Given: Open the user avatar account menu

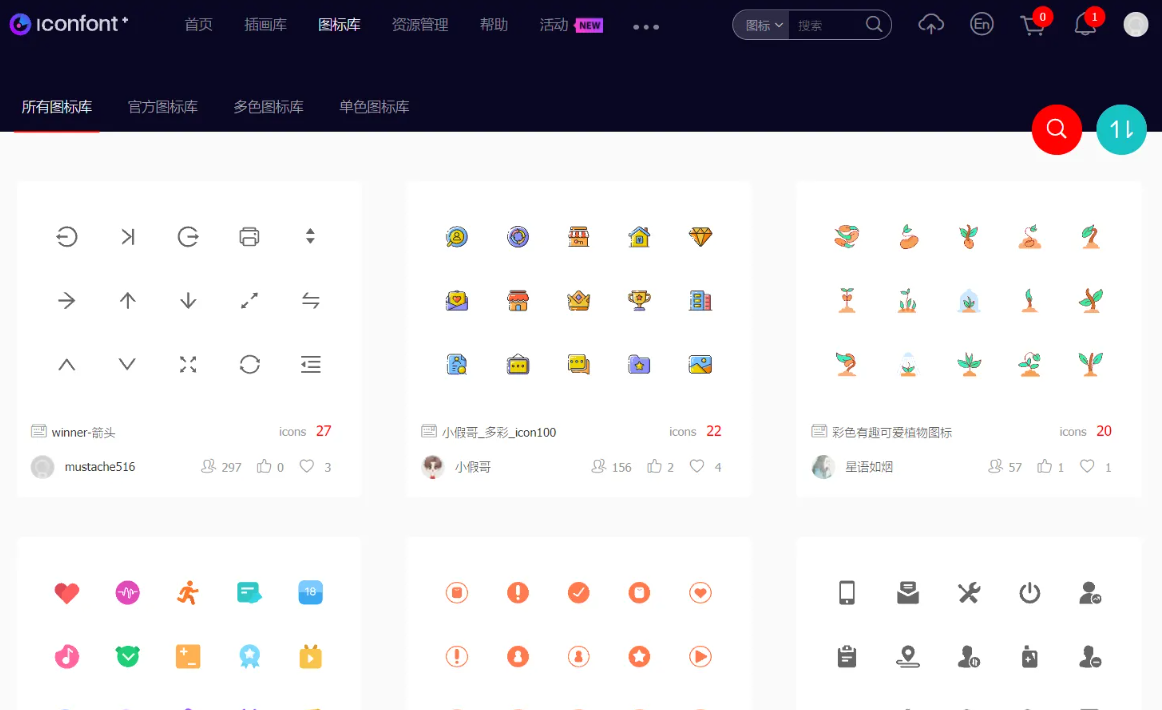Looking at the screenshot, I should [1135, 25].
